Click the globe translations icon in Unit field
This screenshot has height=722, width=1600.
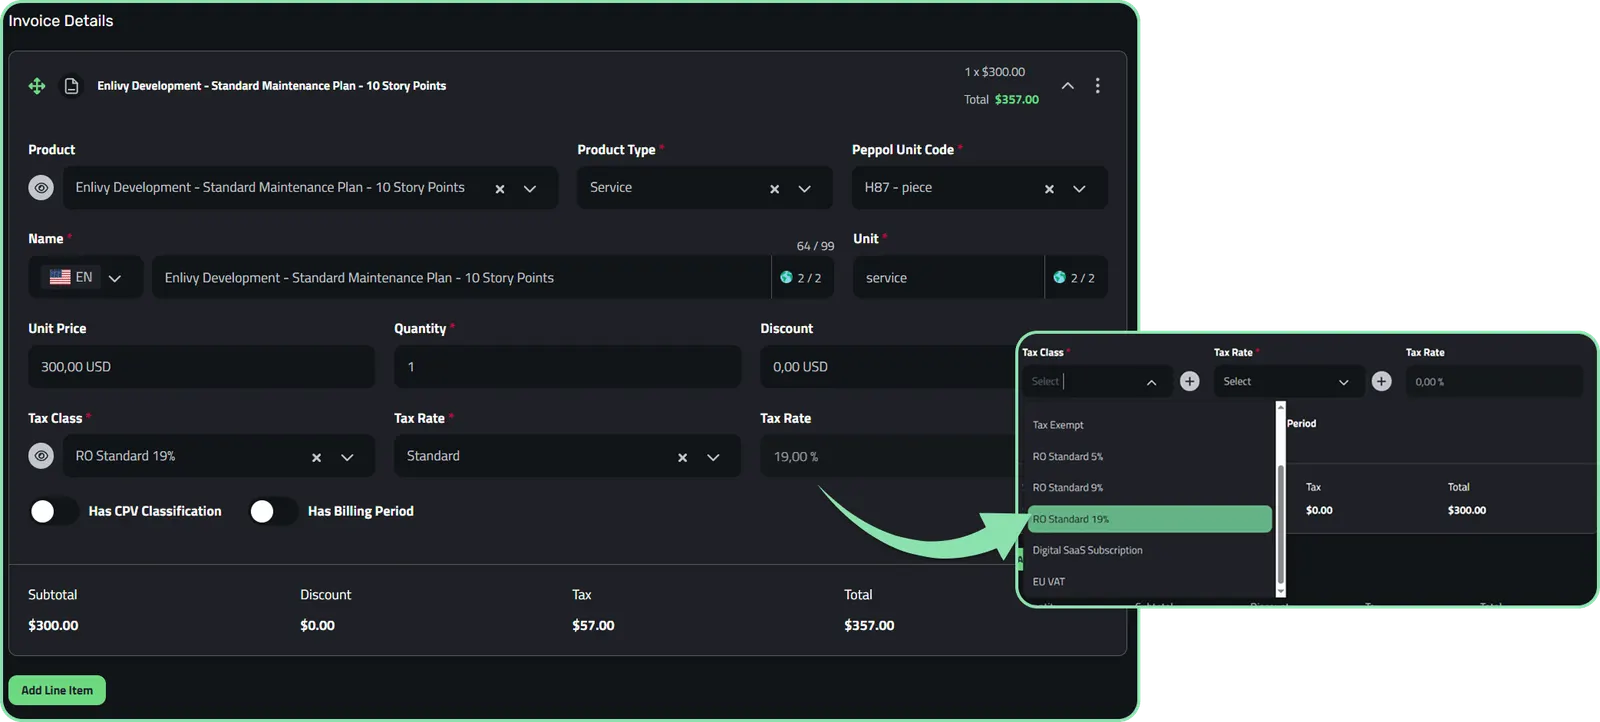coord(1059,278)
